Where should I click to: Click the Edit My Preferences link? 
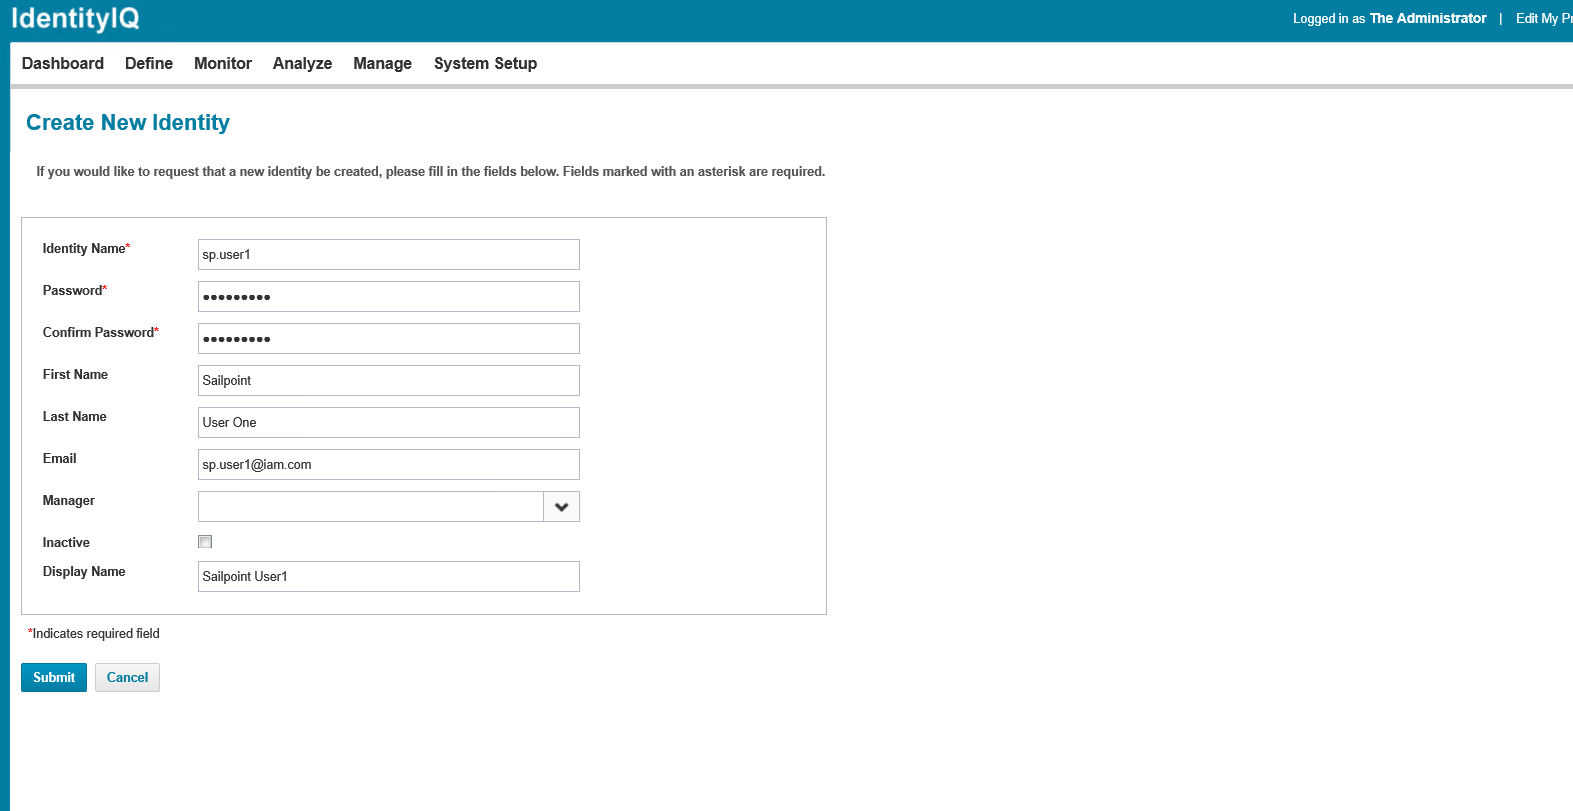point(1544,18)
